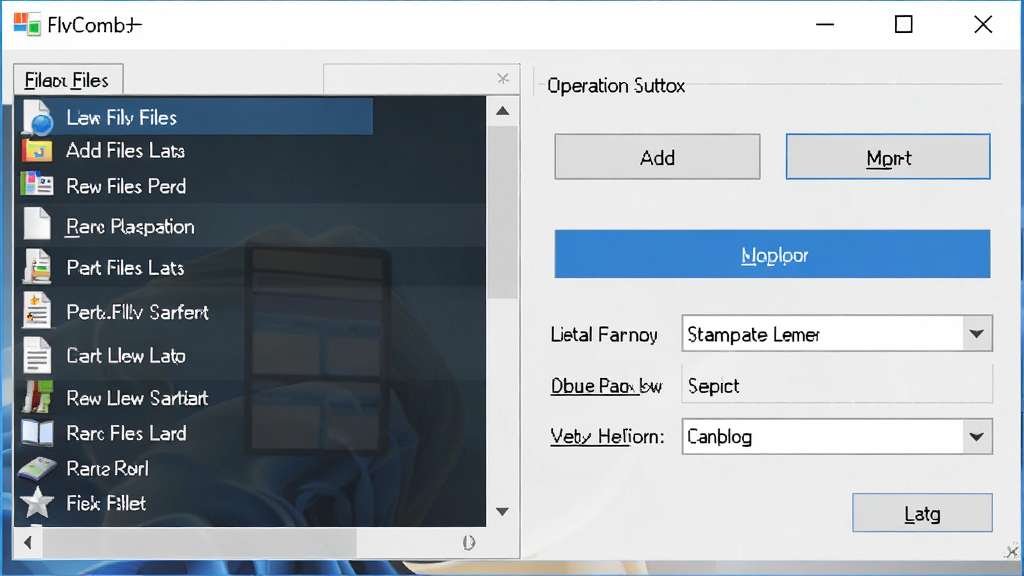The height and width of the screenshot is (576, 1024).
Task: Click the colored icon beside Rew Files Perd
Action: [37, 184]
